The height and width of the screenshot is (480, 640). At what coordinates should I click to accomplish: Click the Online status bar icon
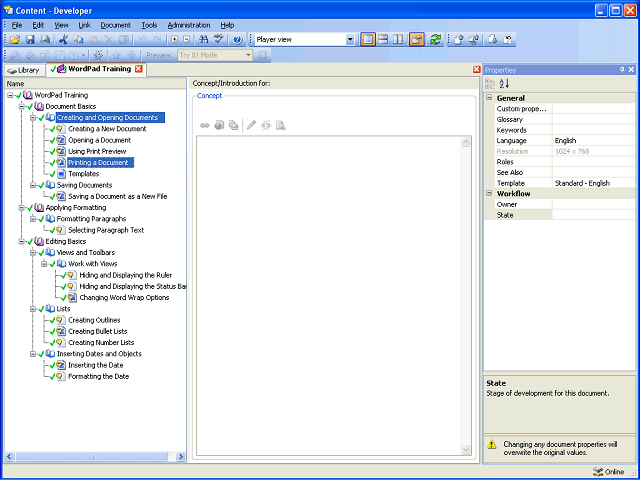598,472
